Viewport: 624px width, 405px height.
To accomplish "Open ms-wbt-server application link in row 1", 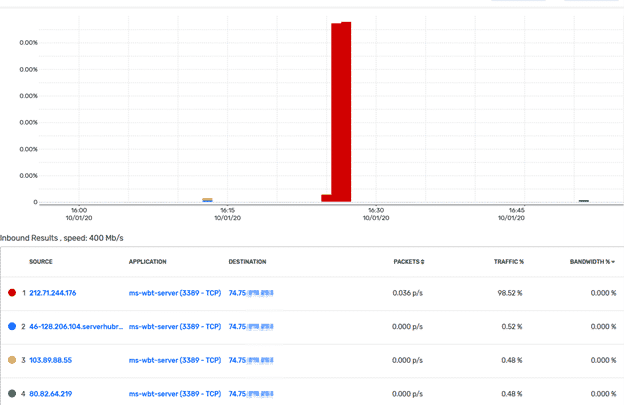I will pyautogui.click(x=175, y=293).
